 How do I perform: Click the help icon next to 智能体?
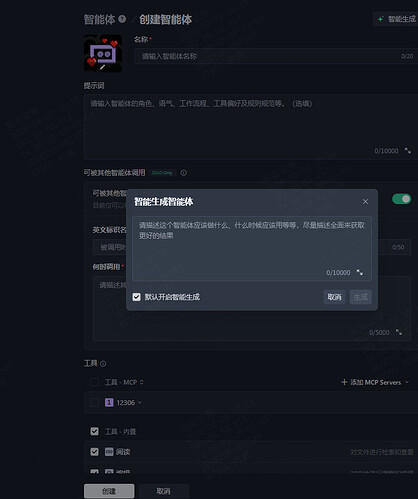click(x=122, y=19)
